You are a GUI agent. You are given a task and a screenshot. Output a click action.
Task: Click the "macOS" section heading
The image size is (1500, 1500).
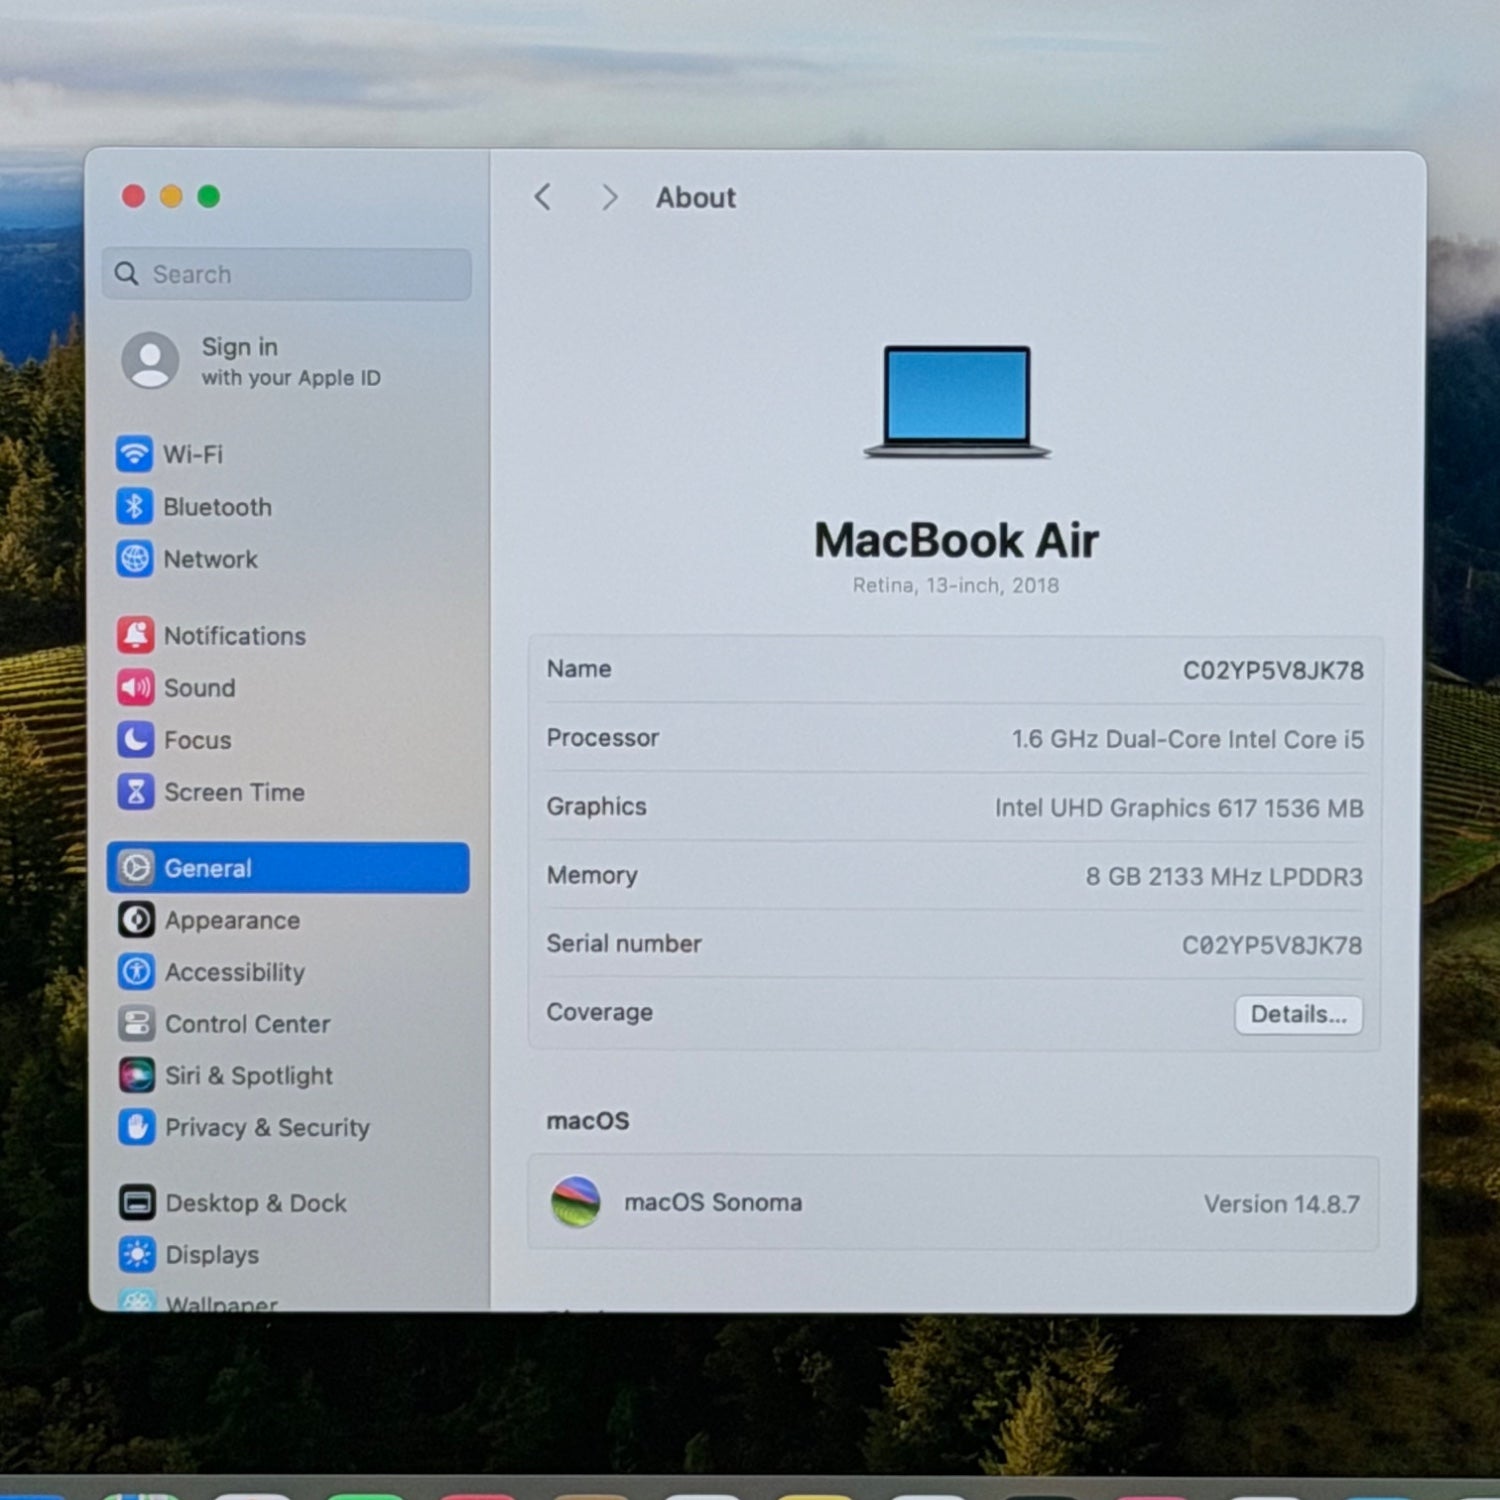pyautogui.click(x=588, y=1121)
